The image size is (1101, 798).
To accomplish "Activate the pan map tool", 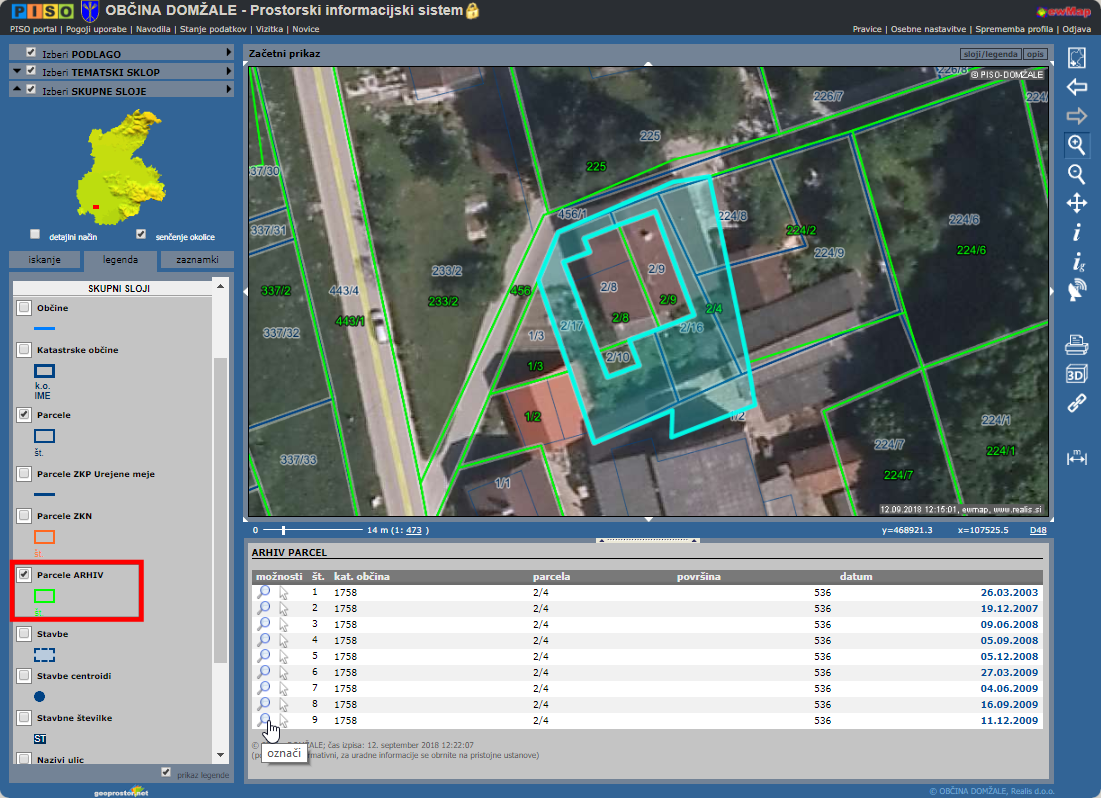I will coord(1077,204).
